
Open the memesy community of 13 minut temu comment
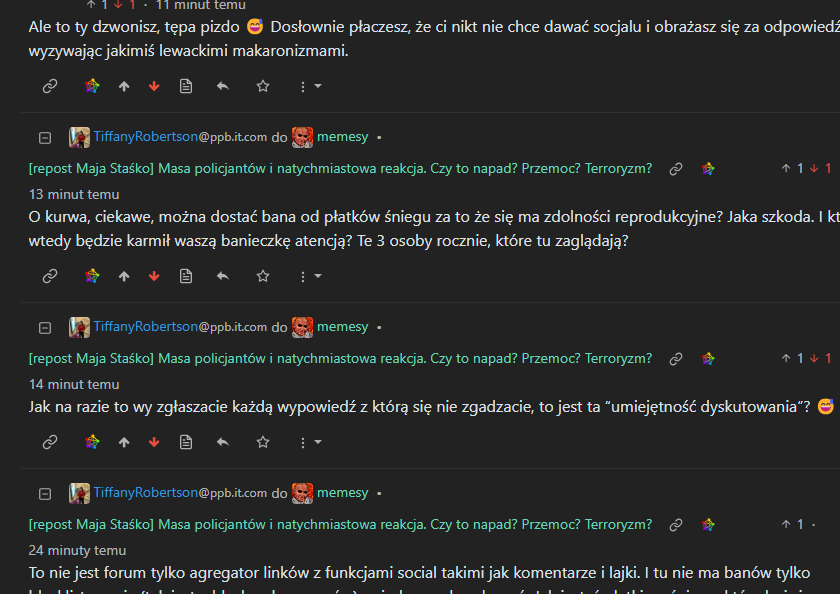(342, 137)
